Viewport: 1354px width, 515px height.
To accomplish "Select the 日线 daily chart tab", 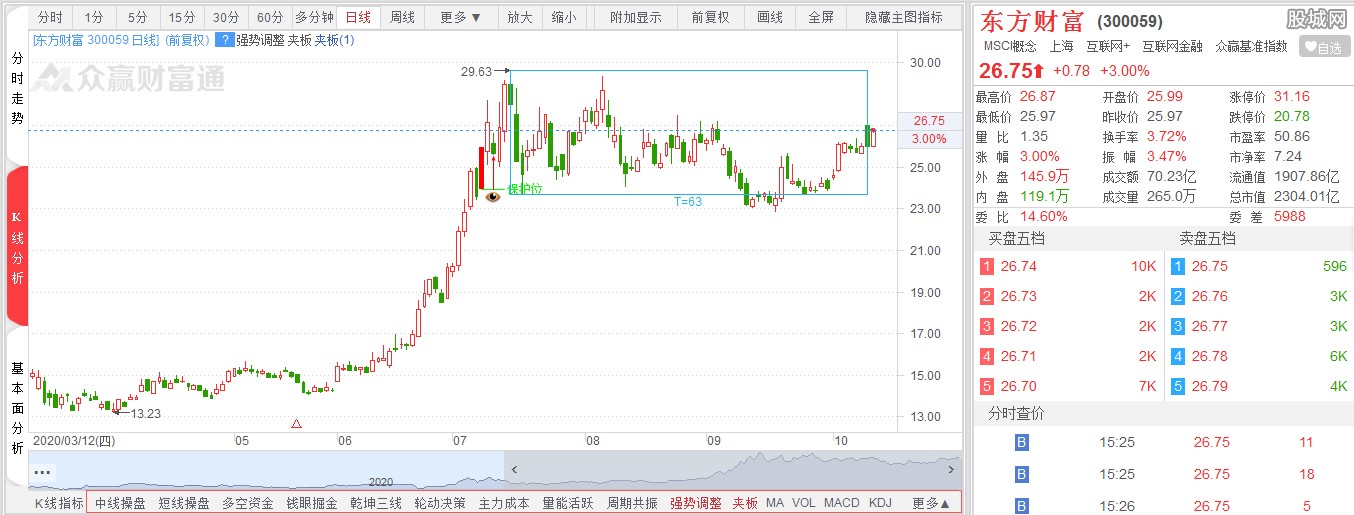I will coord(358,17).
